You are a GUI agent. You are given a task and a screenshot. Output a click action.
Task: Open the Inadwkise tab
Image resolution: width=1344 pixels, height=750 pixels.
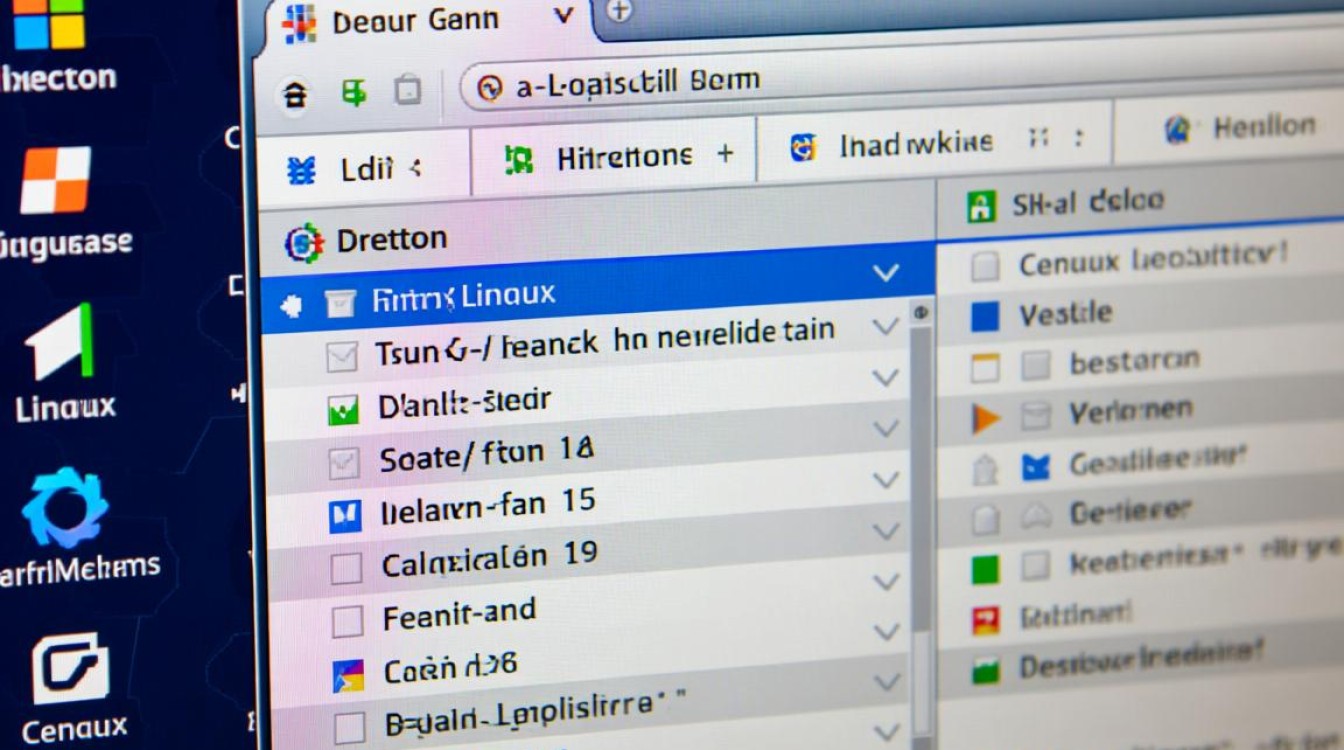pos(900,145)
